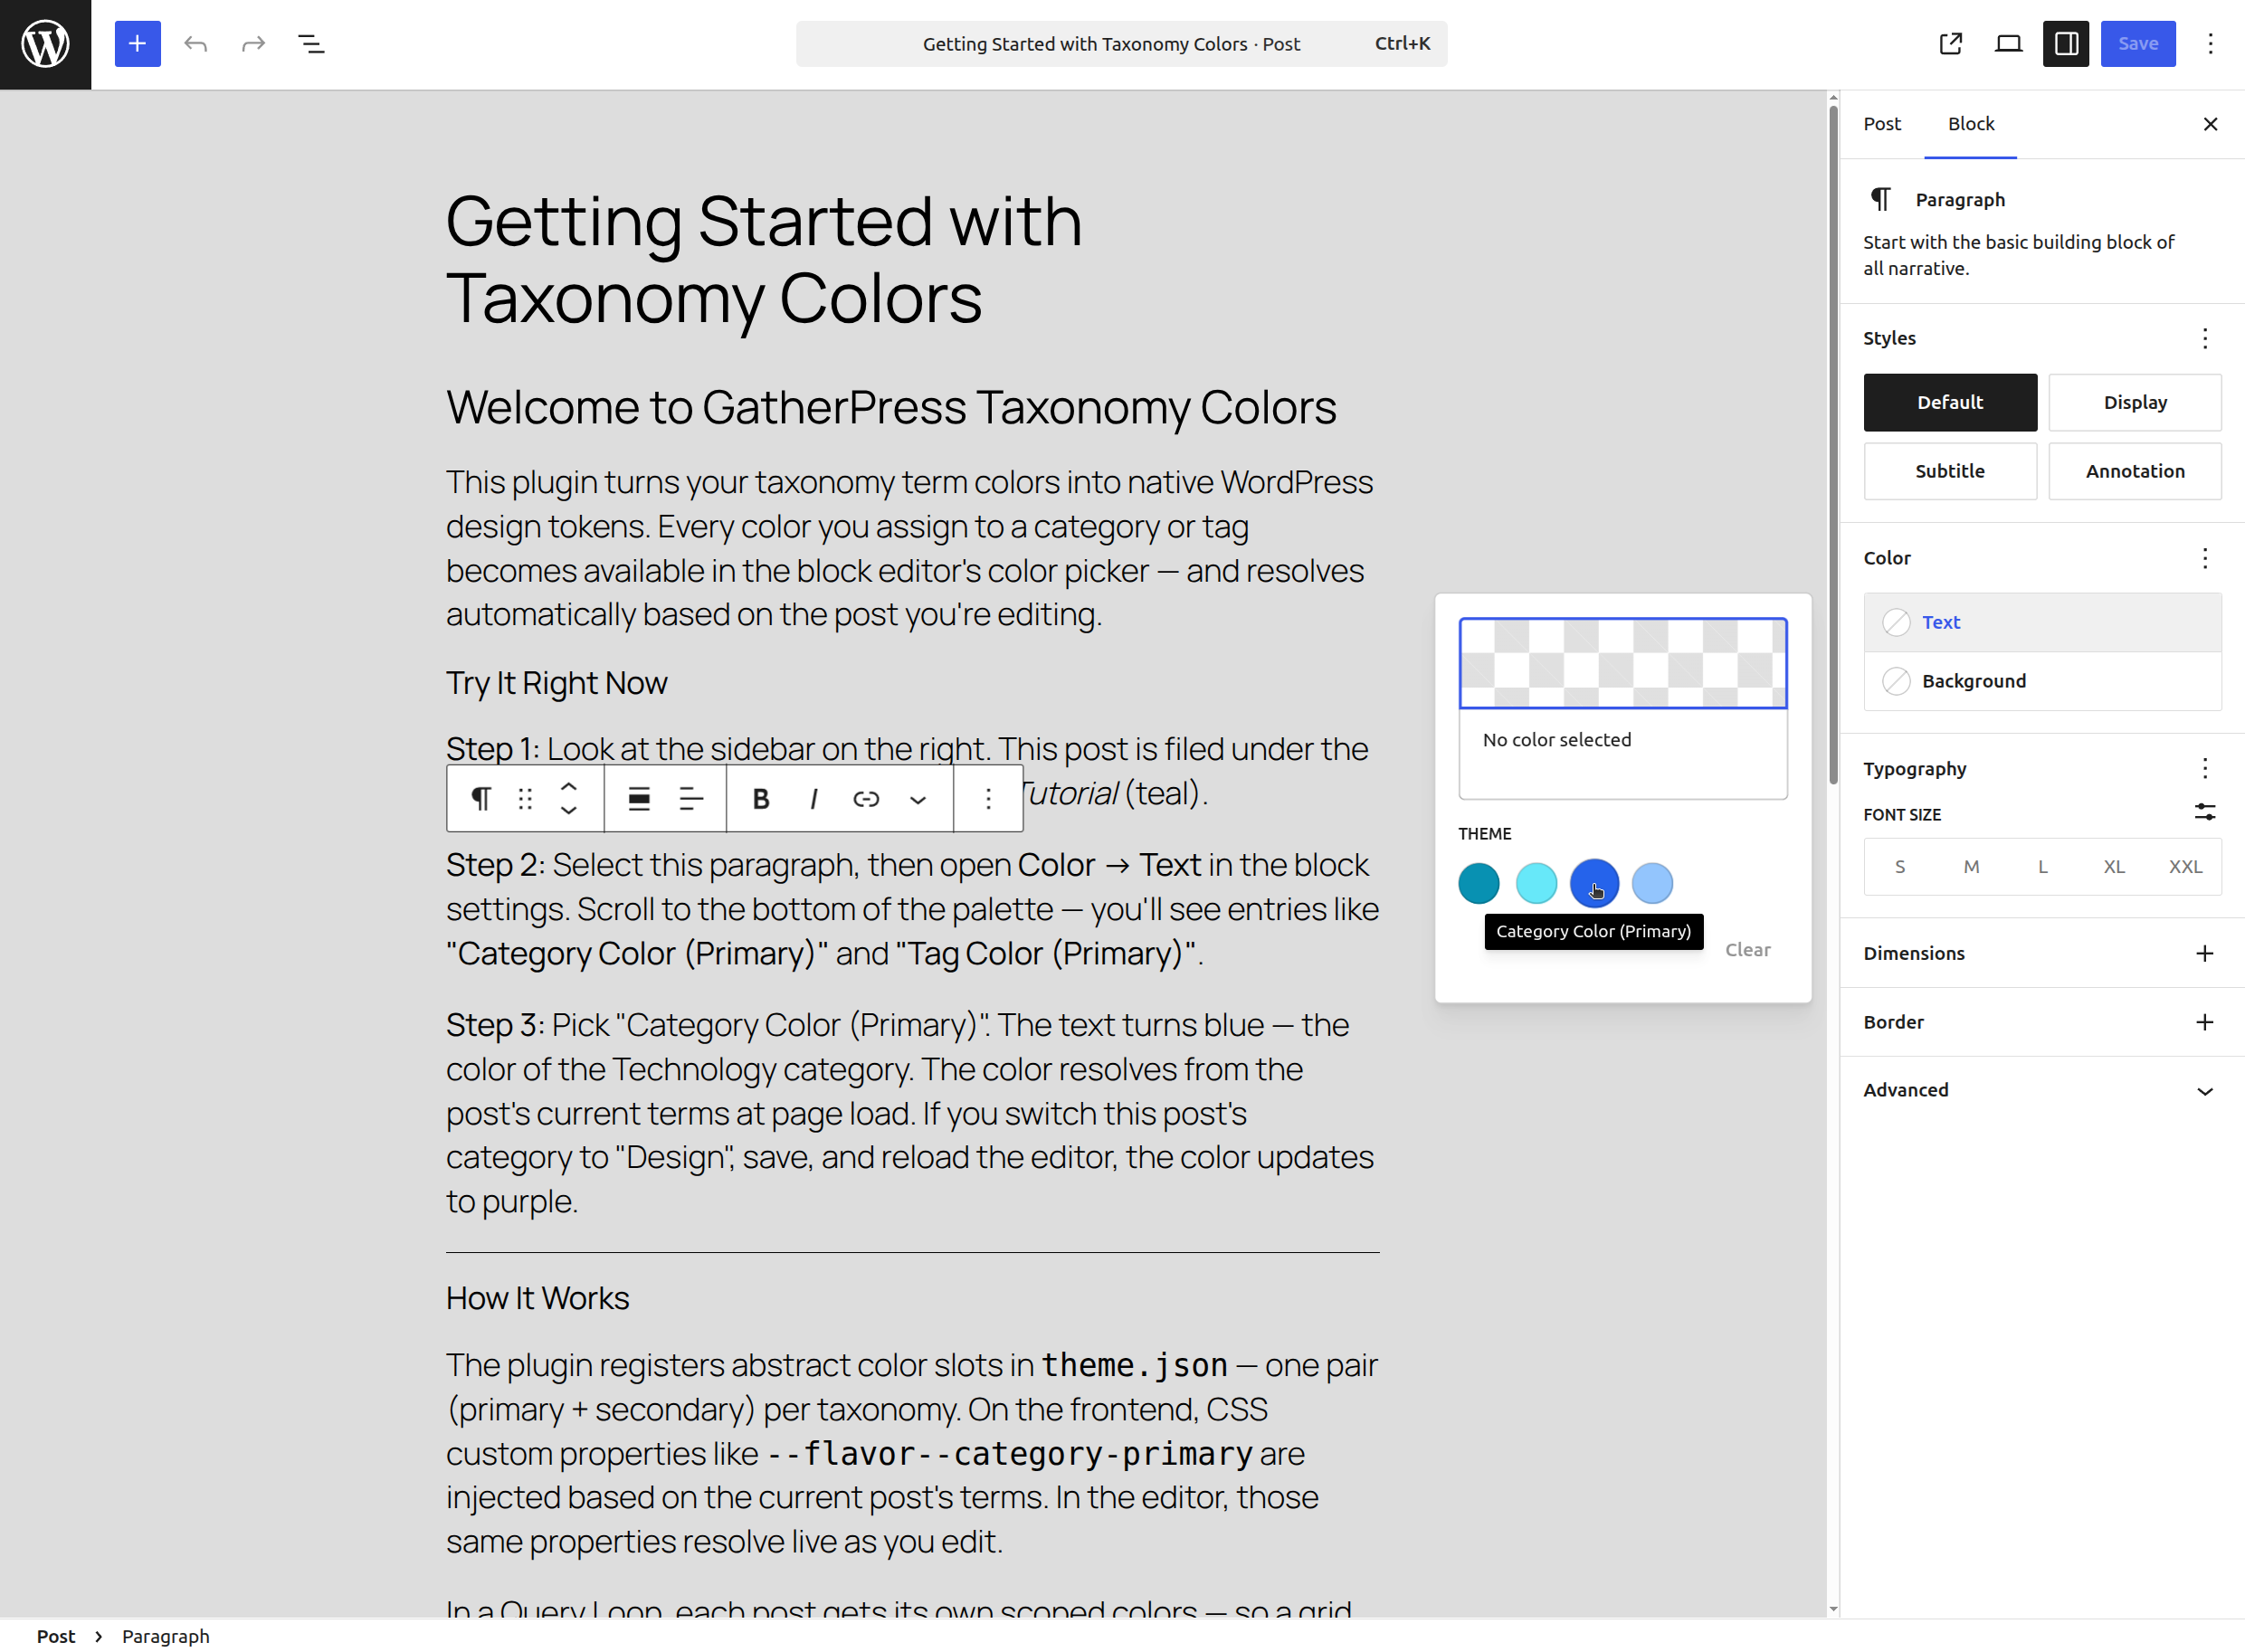2245x1652 pixels.
Task: Click the paragraph block type icon in toolbar
Action: point(481,798)
